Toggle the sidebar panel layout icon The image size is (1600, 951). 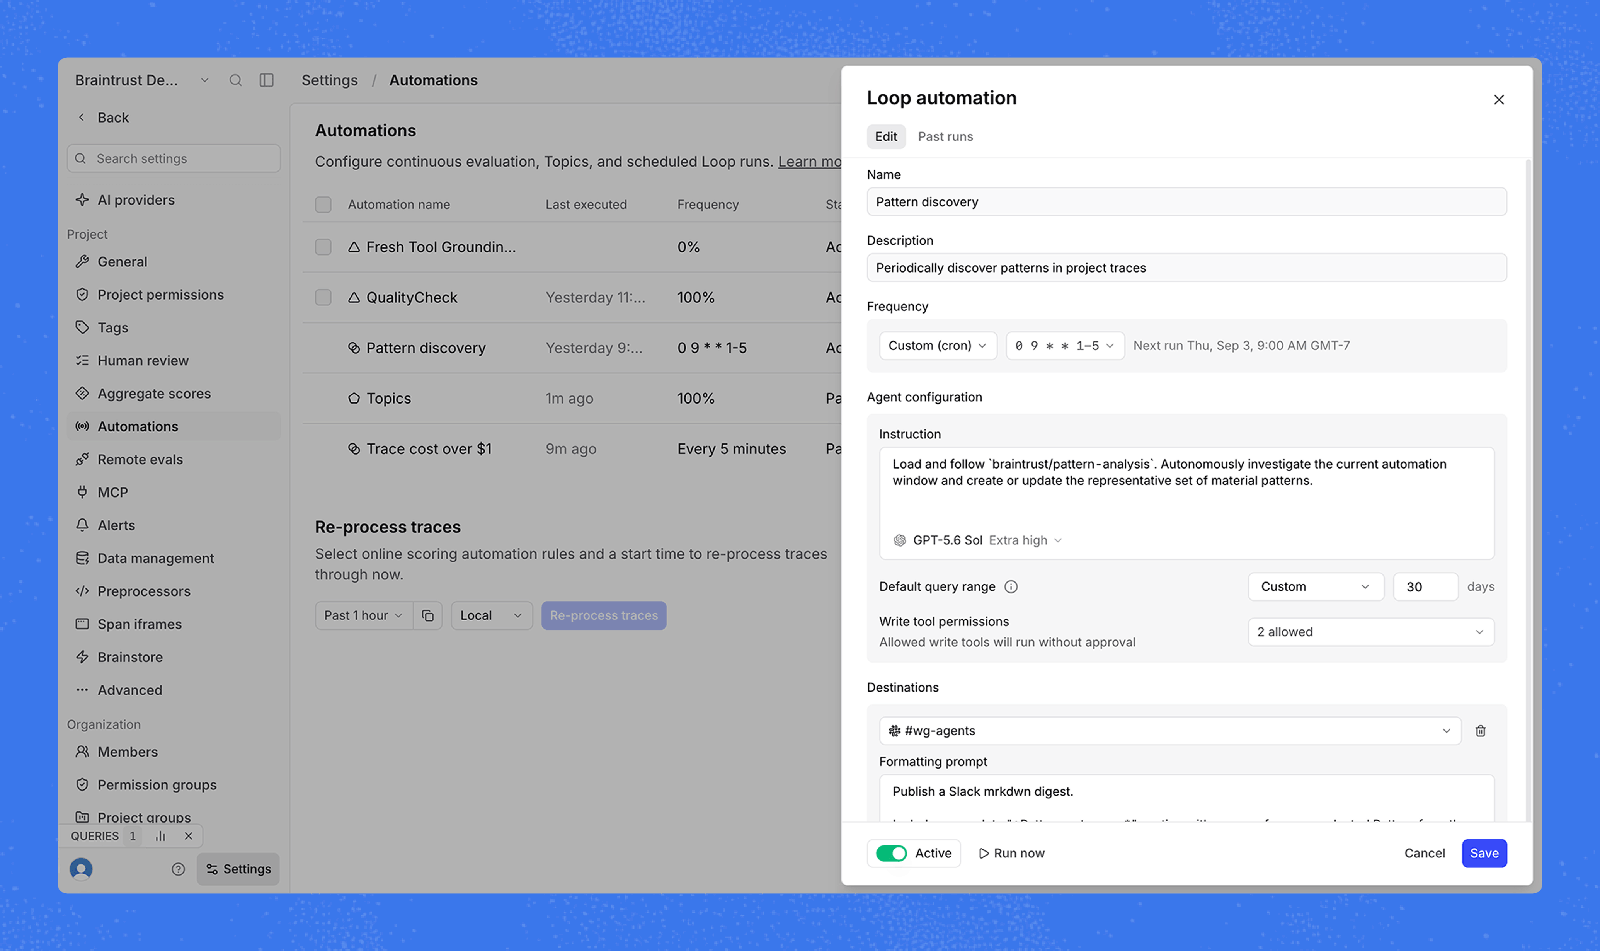(x=267, y=80)
